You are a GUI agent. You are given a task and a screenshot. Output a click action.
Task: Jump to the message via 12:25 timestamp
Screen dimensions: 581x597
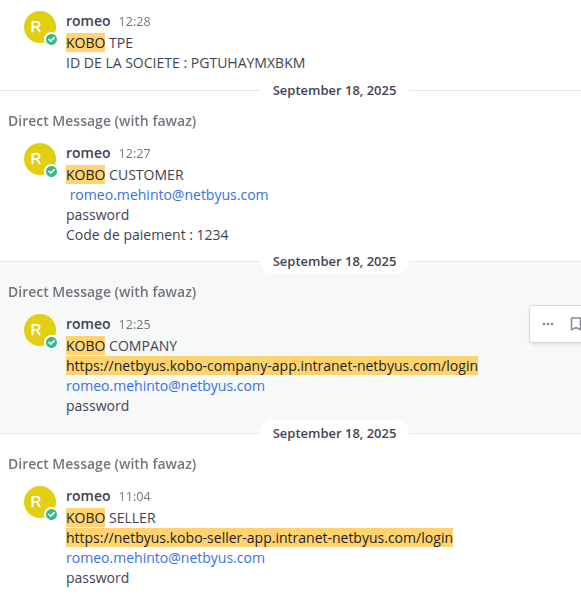tap(134, 325)
